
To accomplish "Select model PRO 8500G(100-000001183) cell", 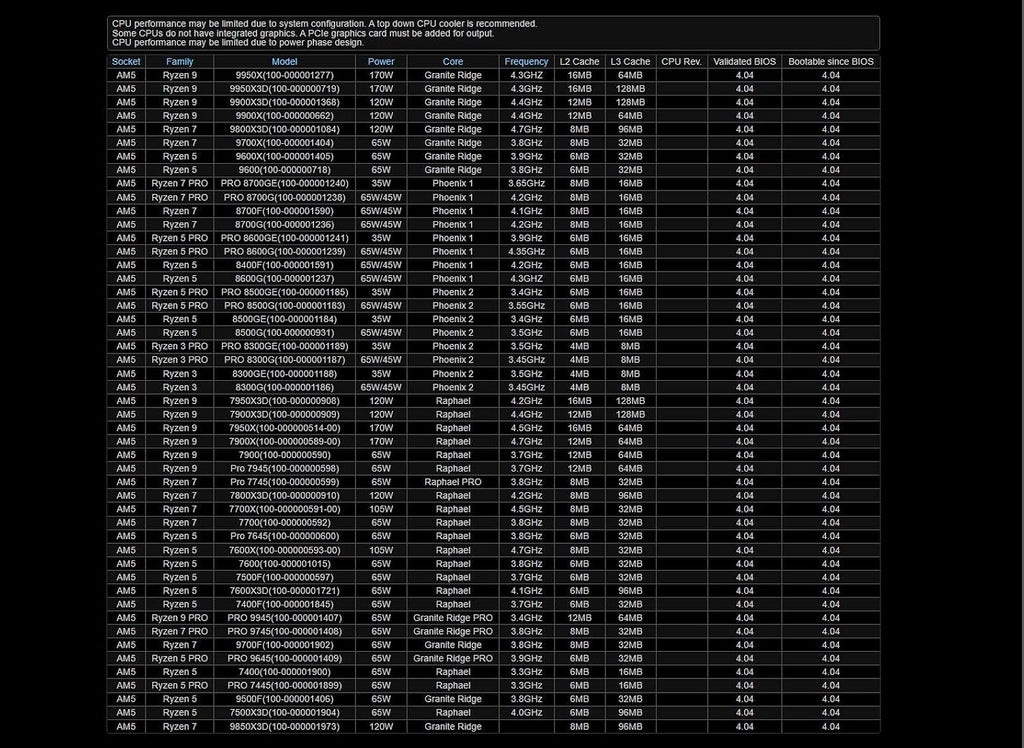I will coord(285,306).
